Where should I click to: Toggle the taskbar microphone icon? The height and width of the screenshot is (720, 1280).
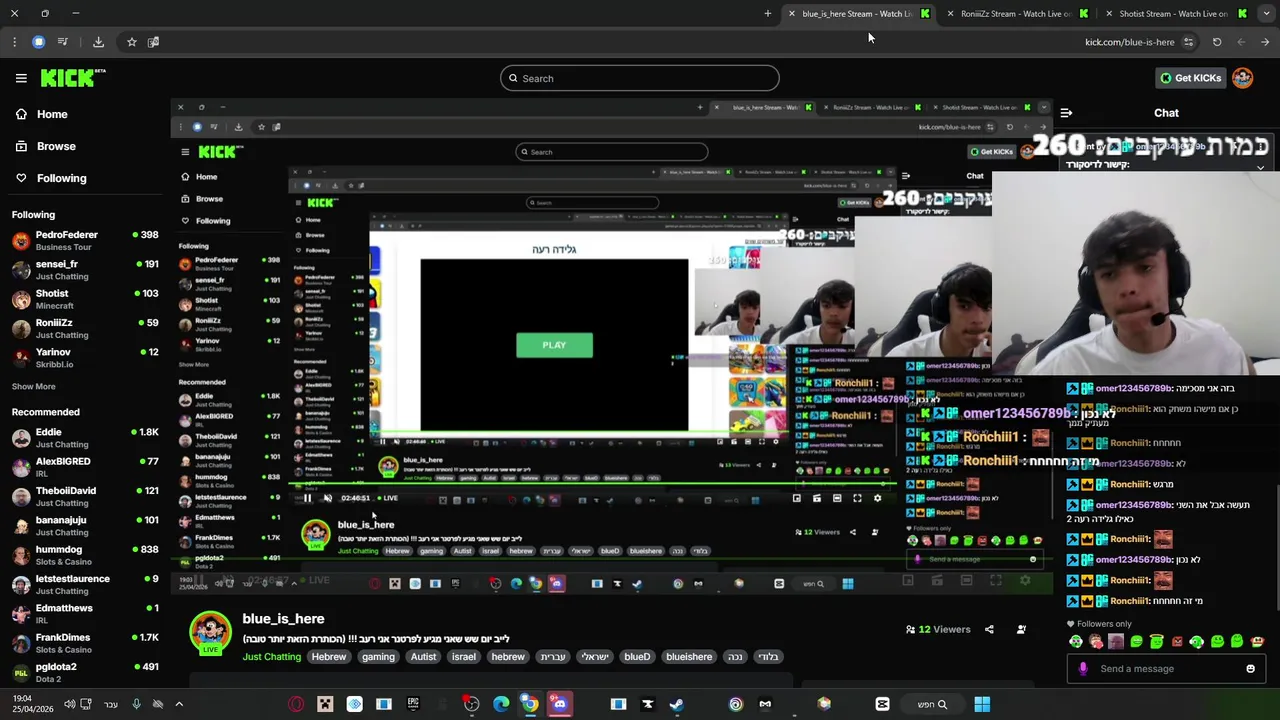point(136,704)
